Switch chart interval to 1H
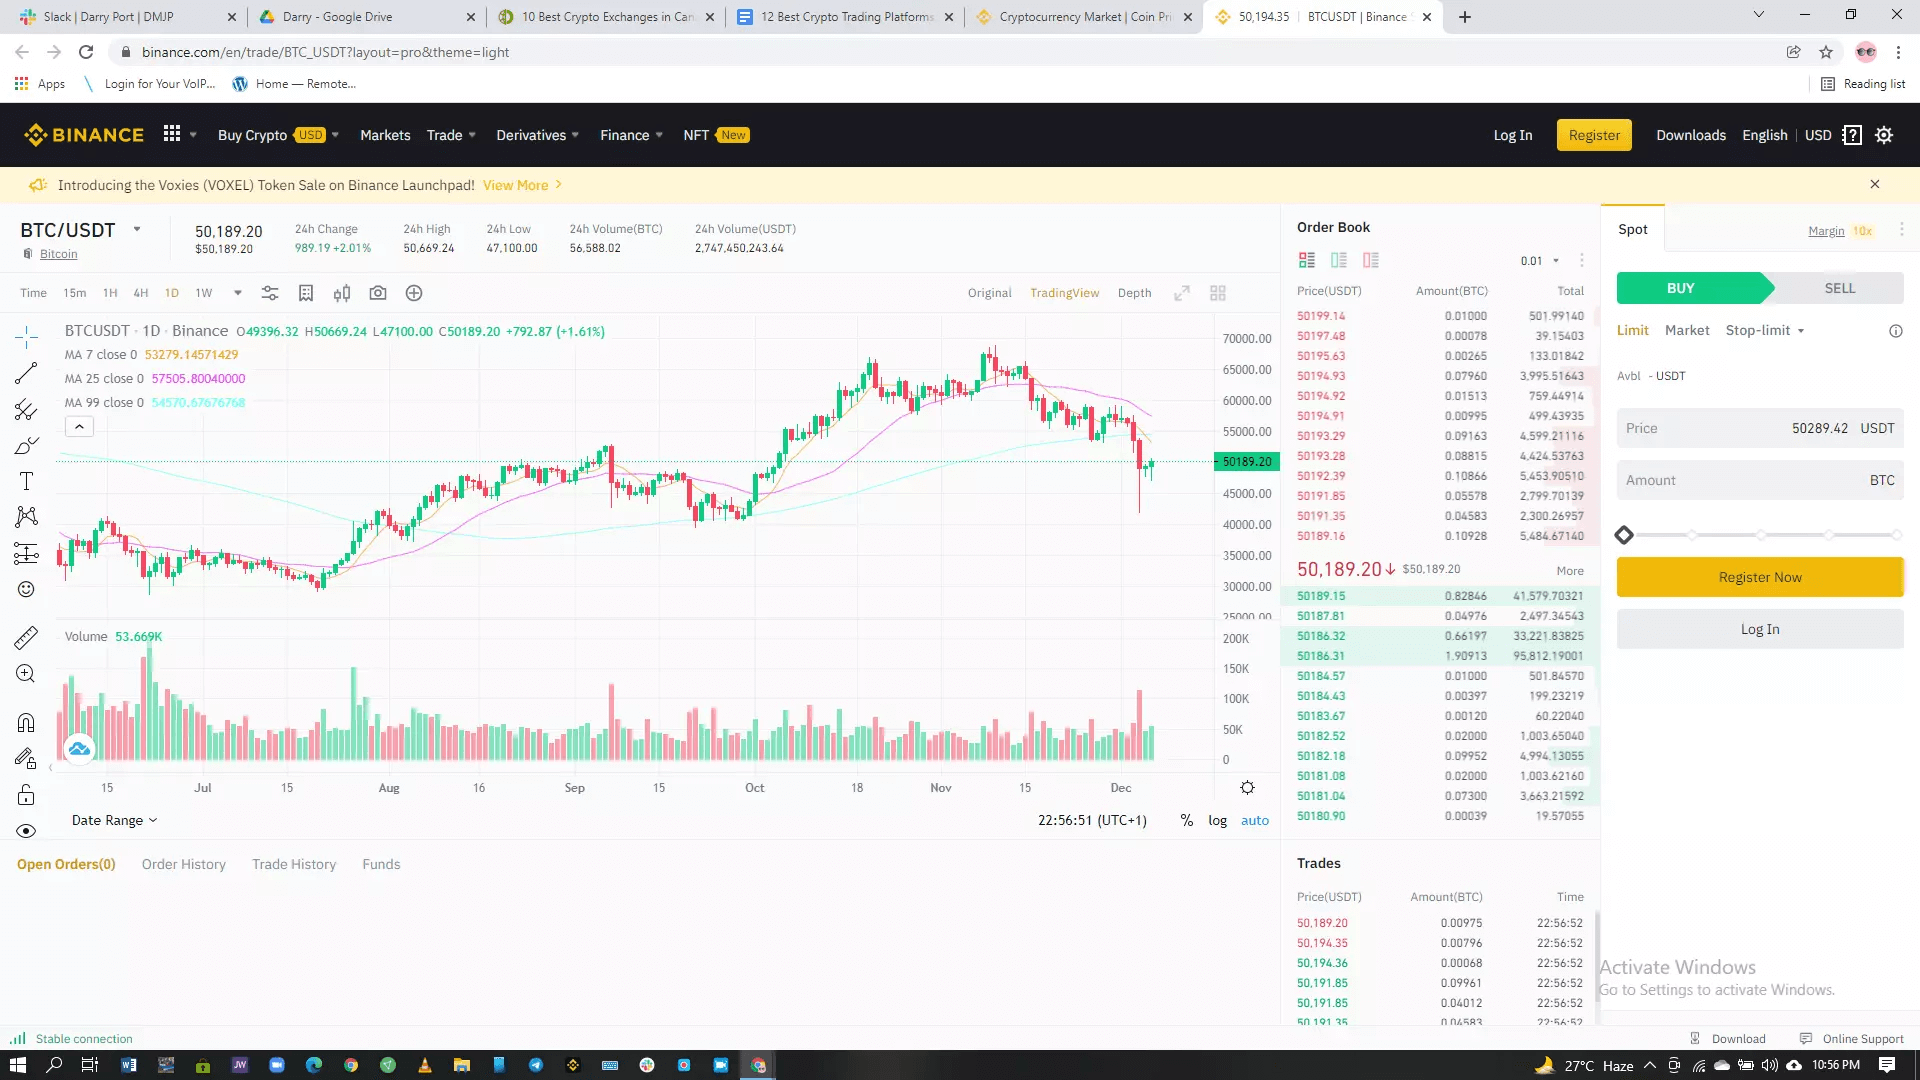This screenshot has width=1920, height=1080. click(110, 293)
